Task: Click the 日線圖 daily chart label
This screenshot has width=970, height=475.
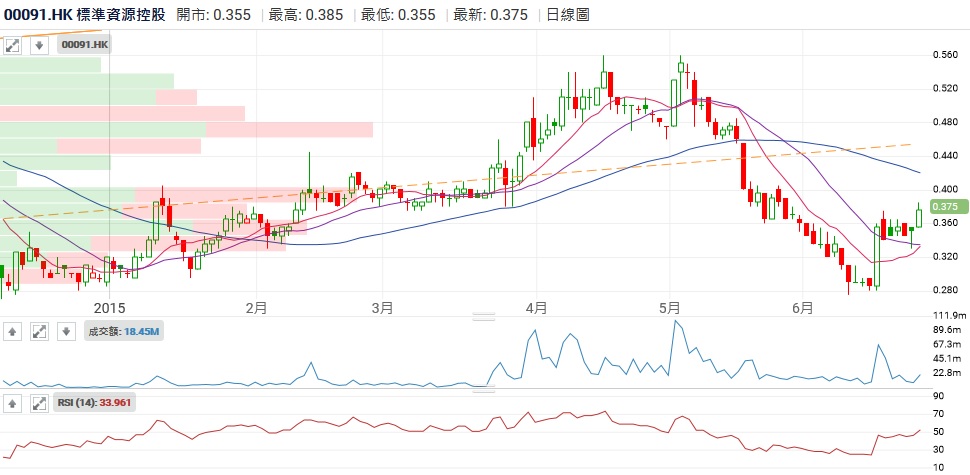Action: [568, 15]
